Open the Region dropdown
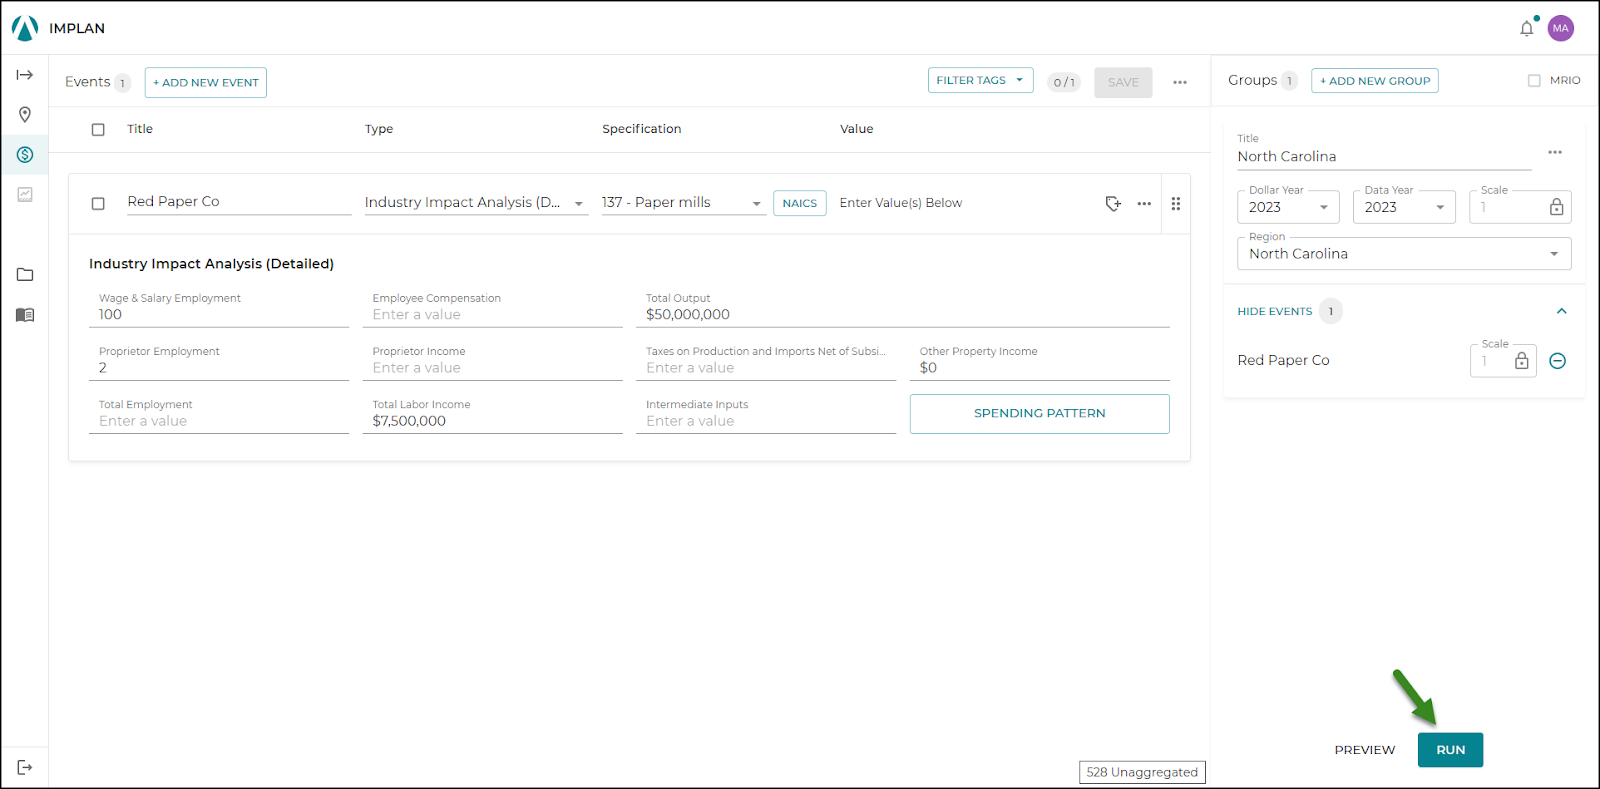Image resolution: width=1600 pixels, height=789 pixels. point(1404,254)
